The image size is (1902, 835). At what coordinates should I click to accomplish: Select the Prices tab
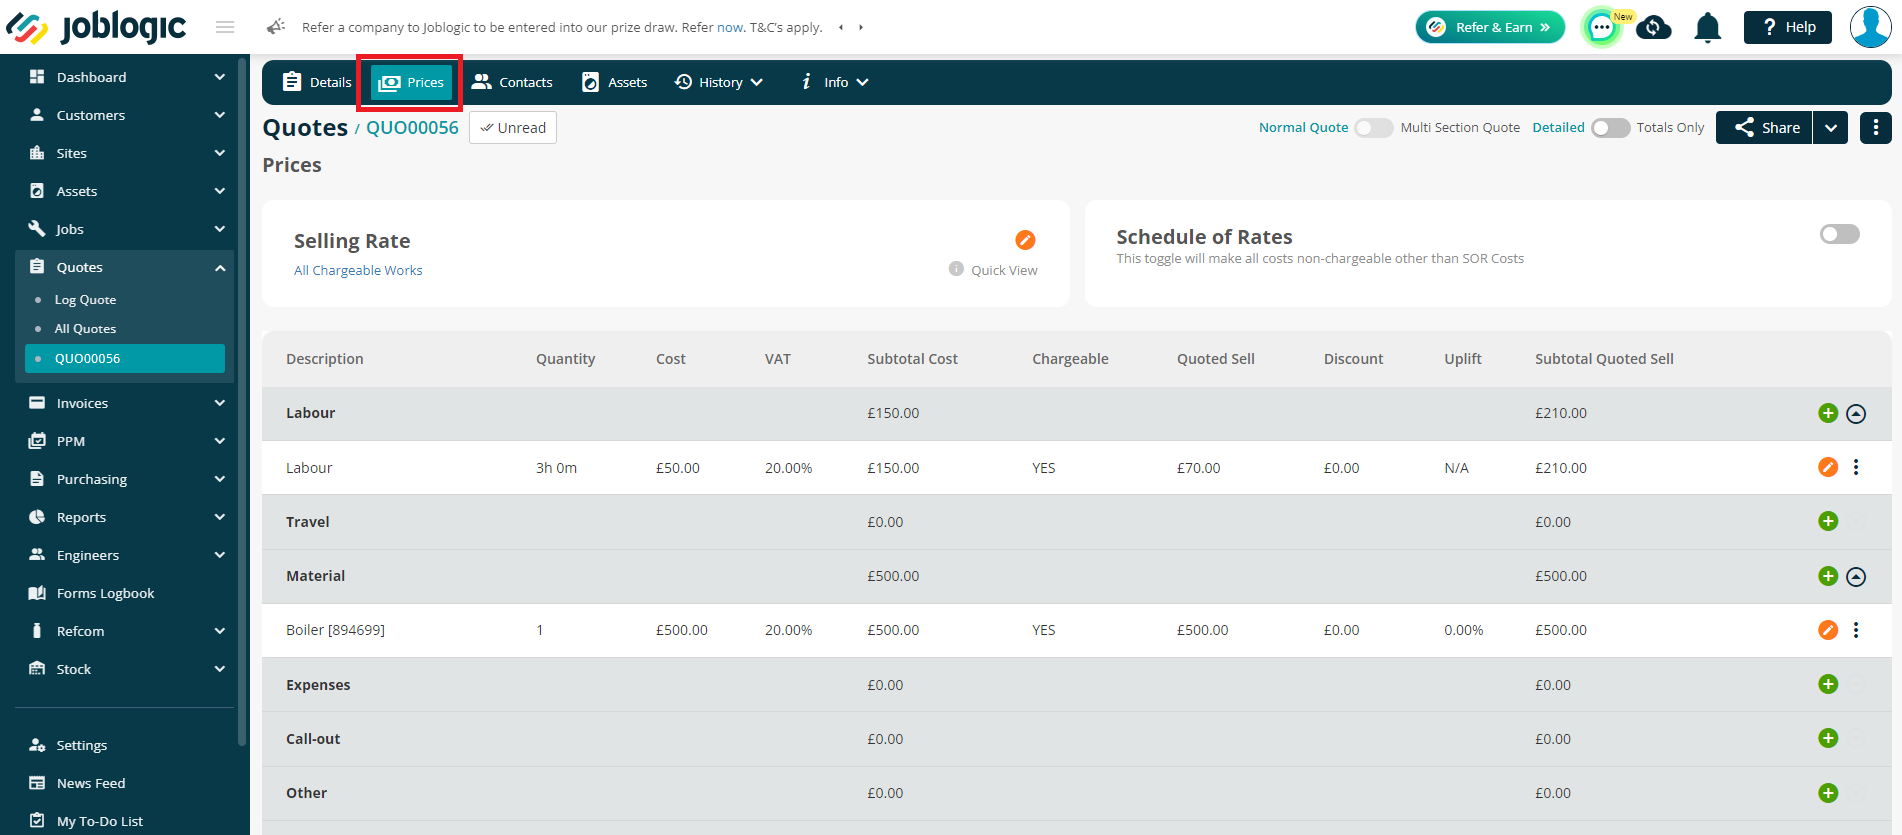tap(411, 82)
